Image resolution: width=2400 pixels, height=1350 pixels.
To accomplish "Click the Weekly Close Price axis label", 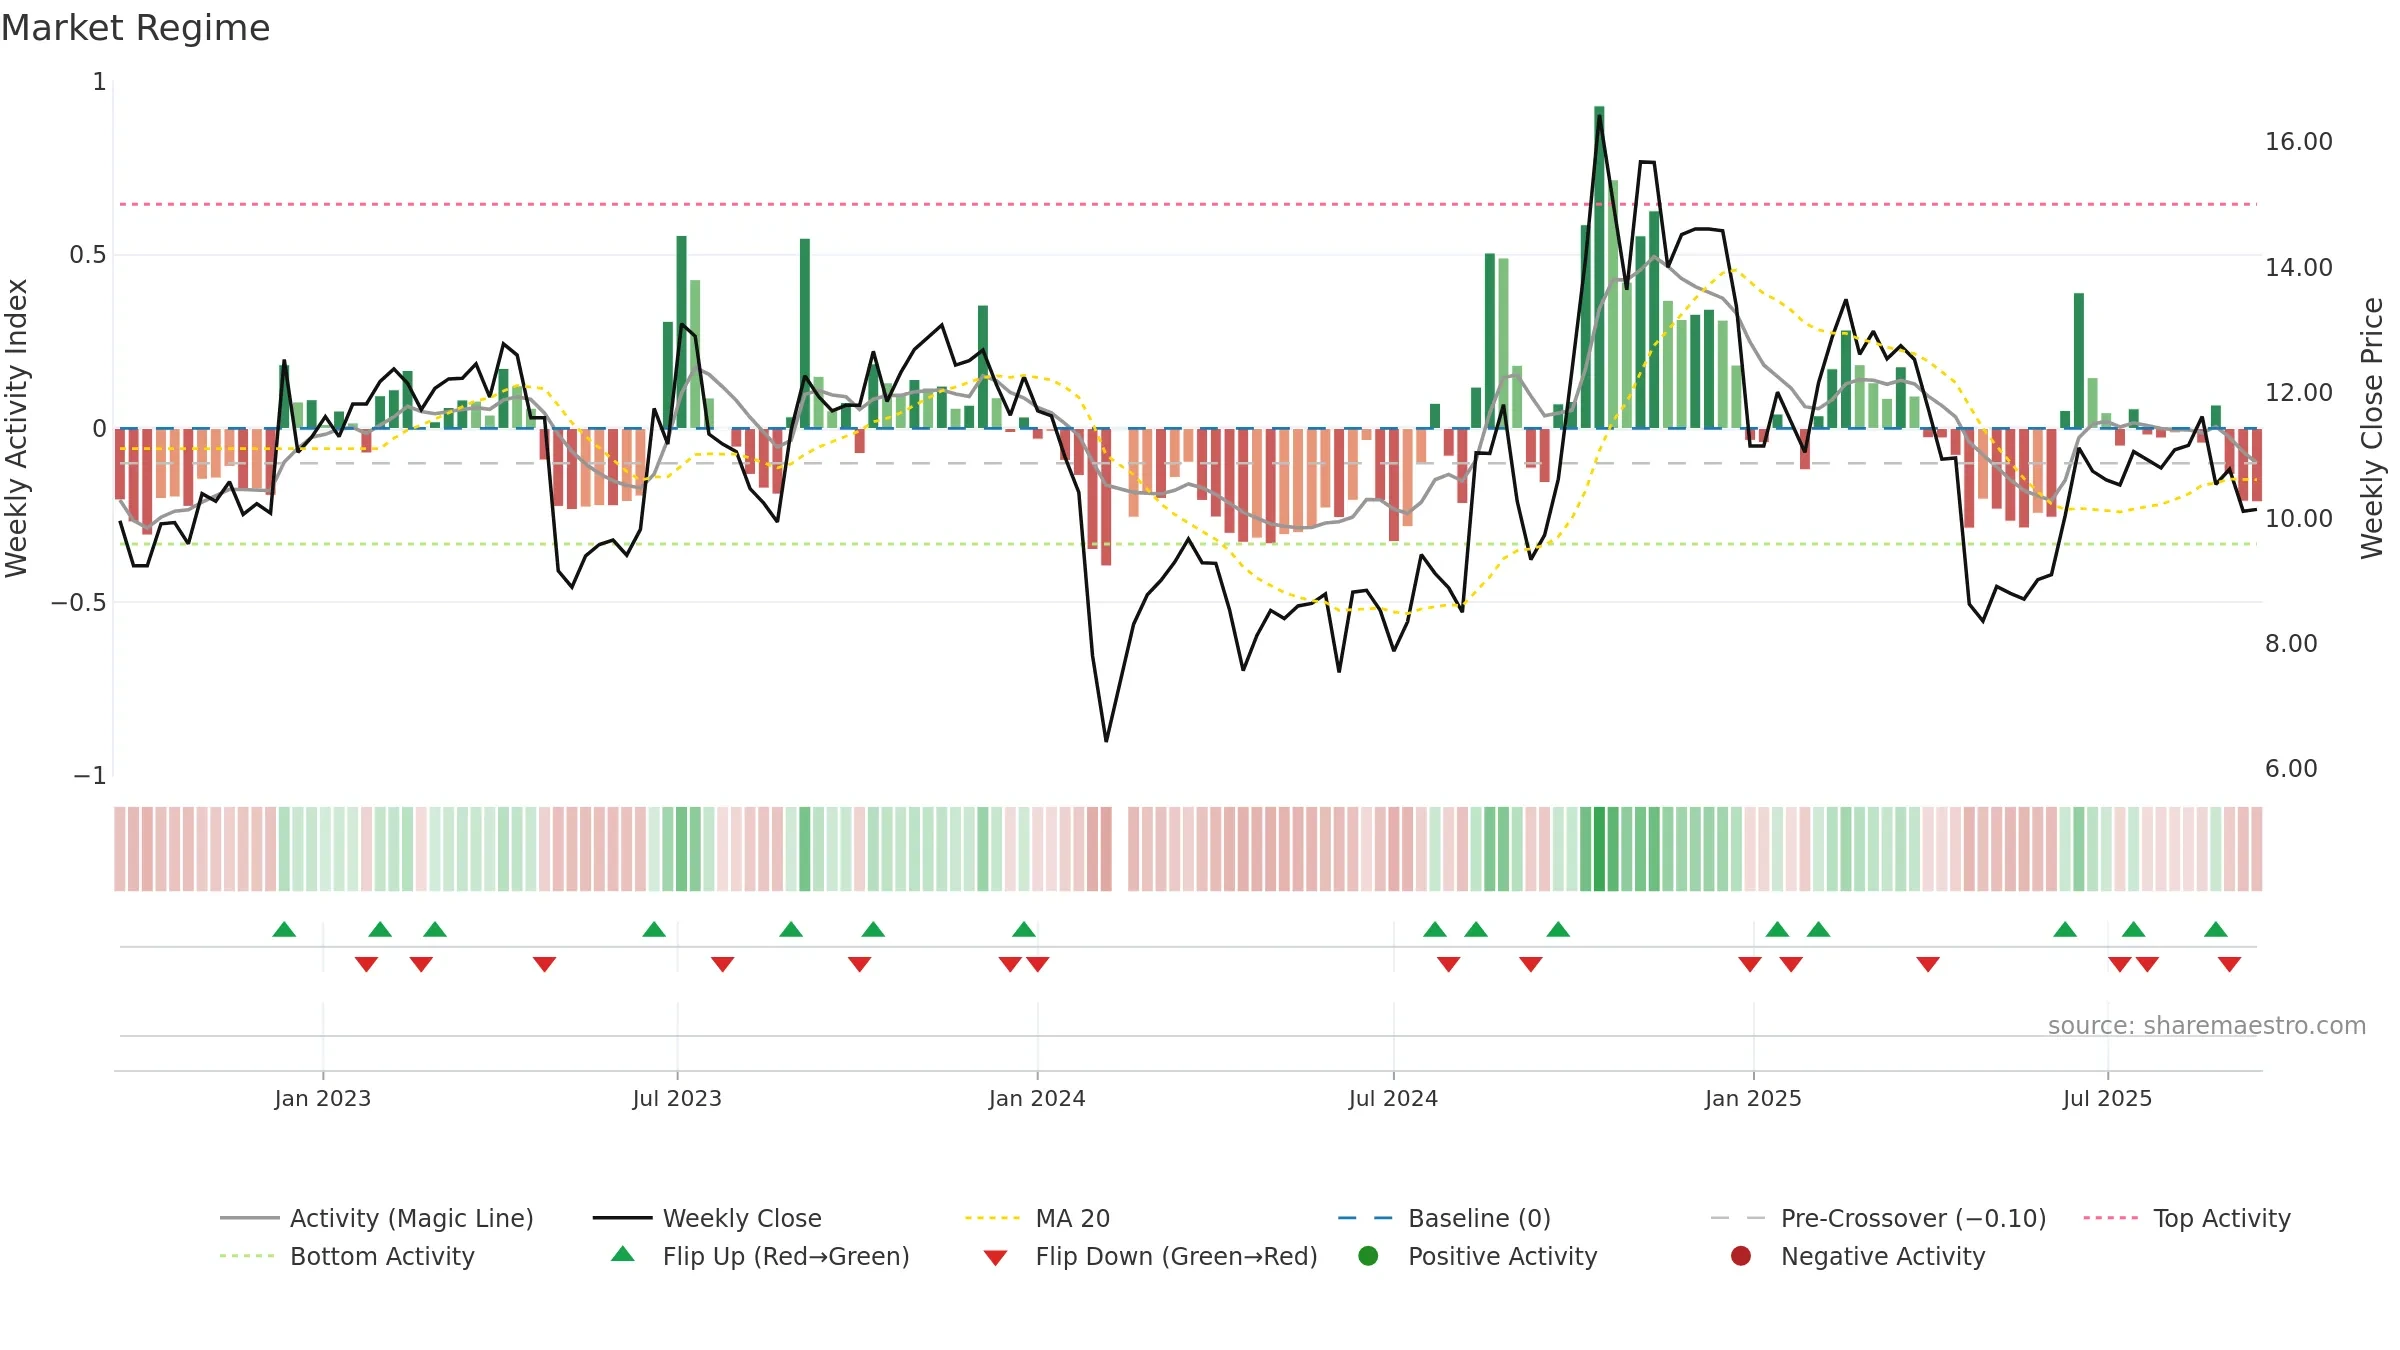I will (x=2372, y=428).
